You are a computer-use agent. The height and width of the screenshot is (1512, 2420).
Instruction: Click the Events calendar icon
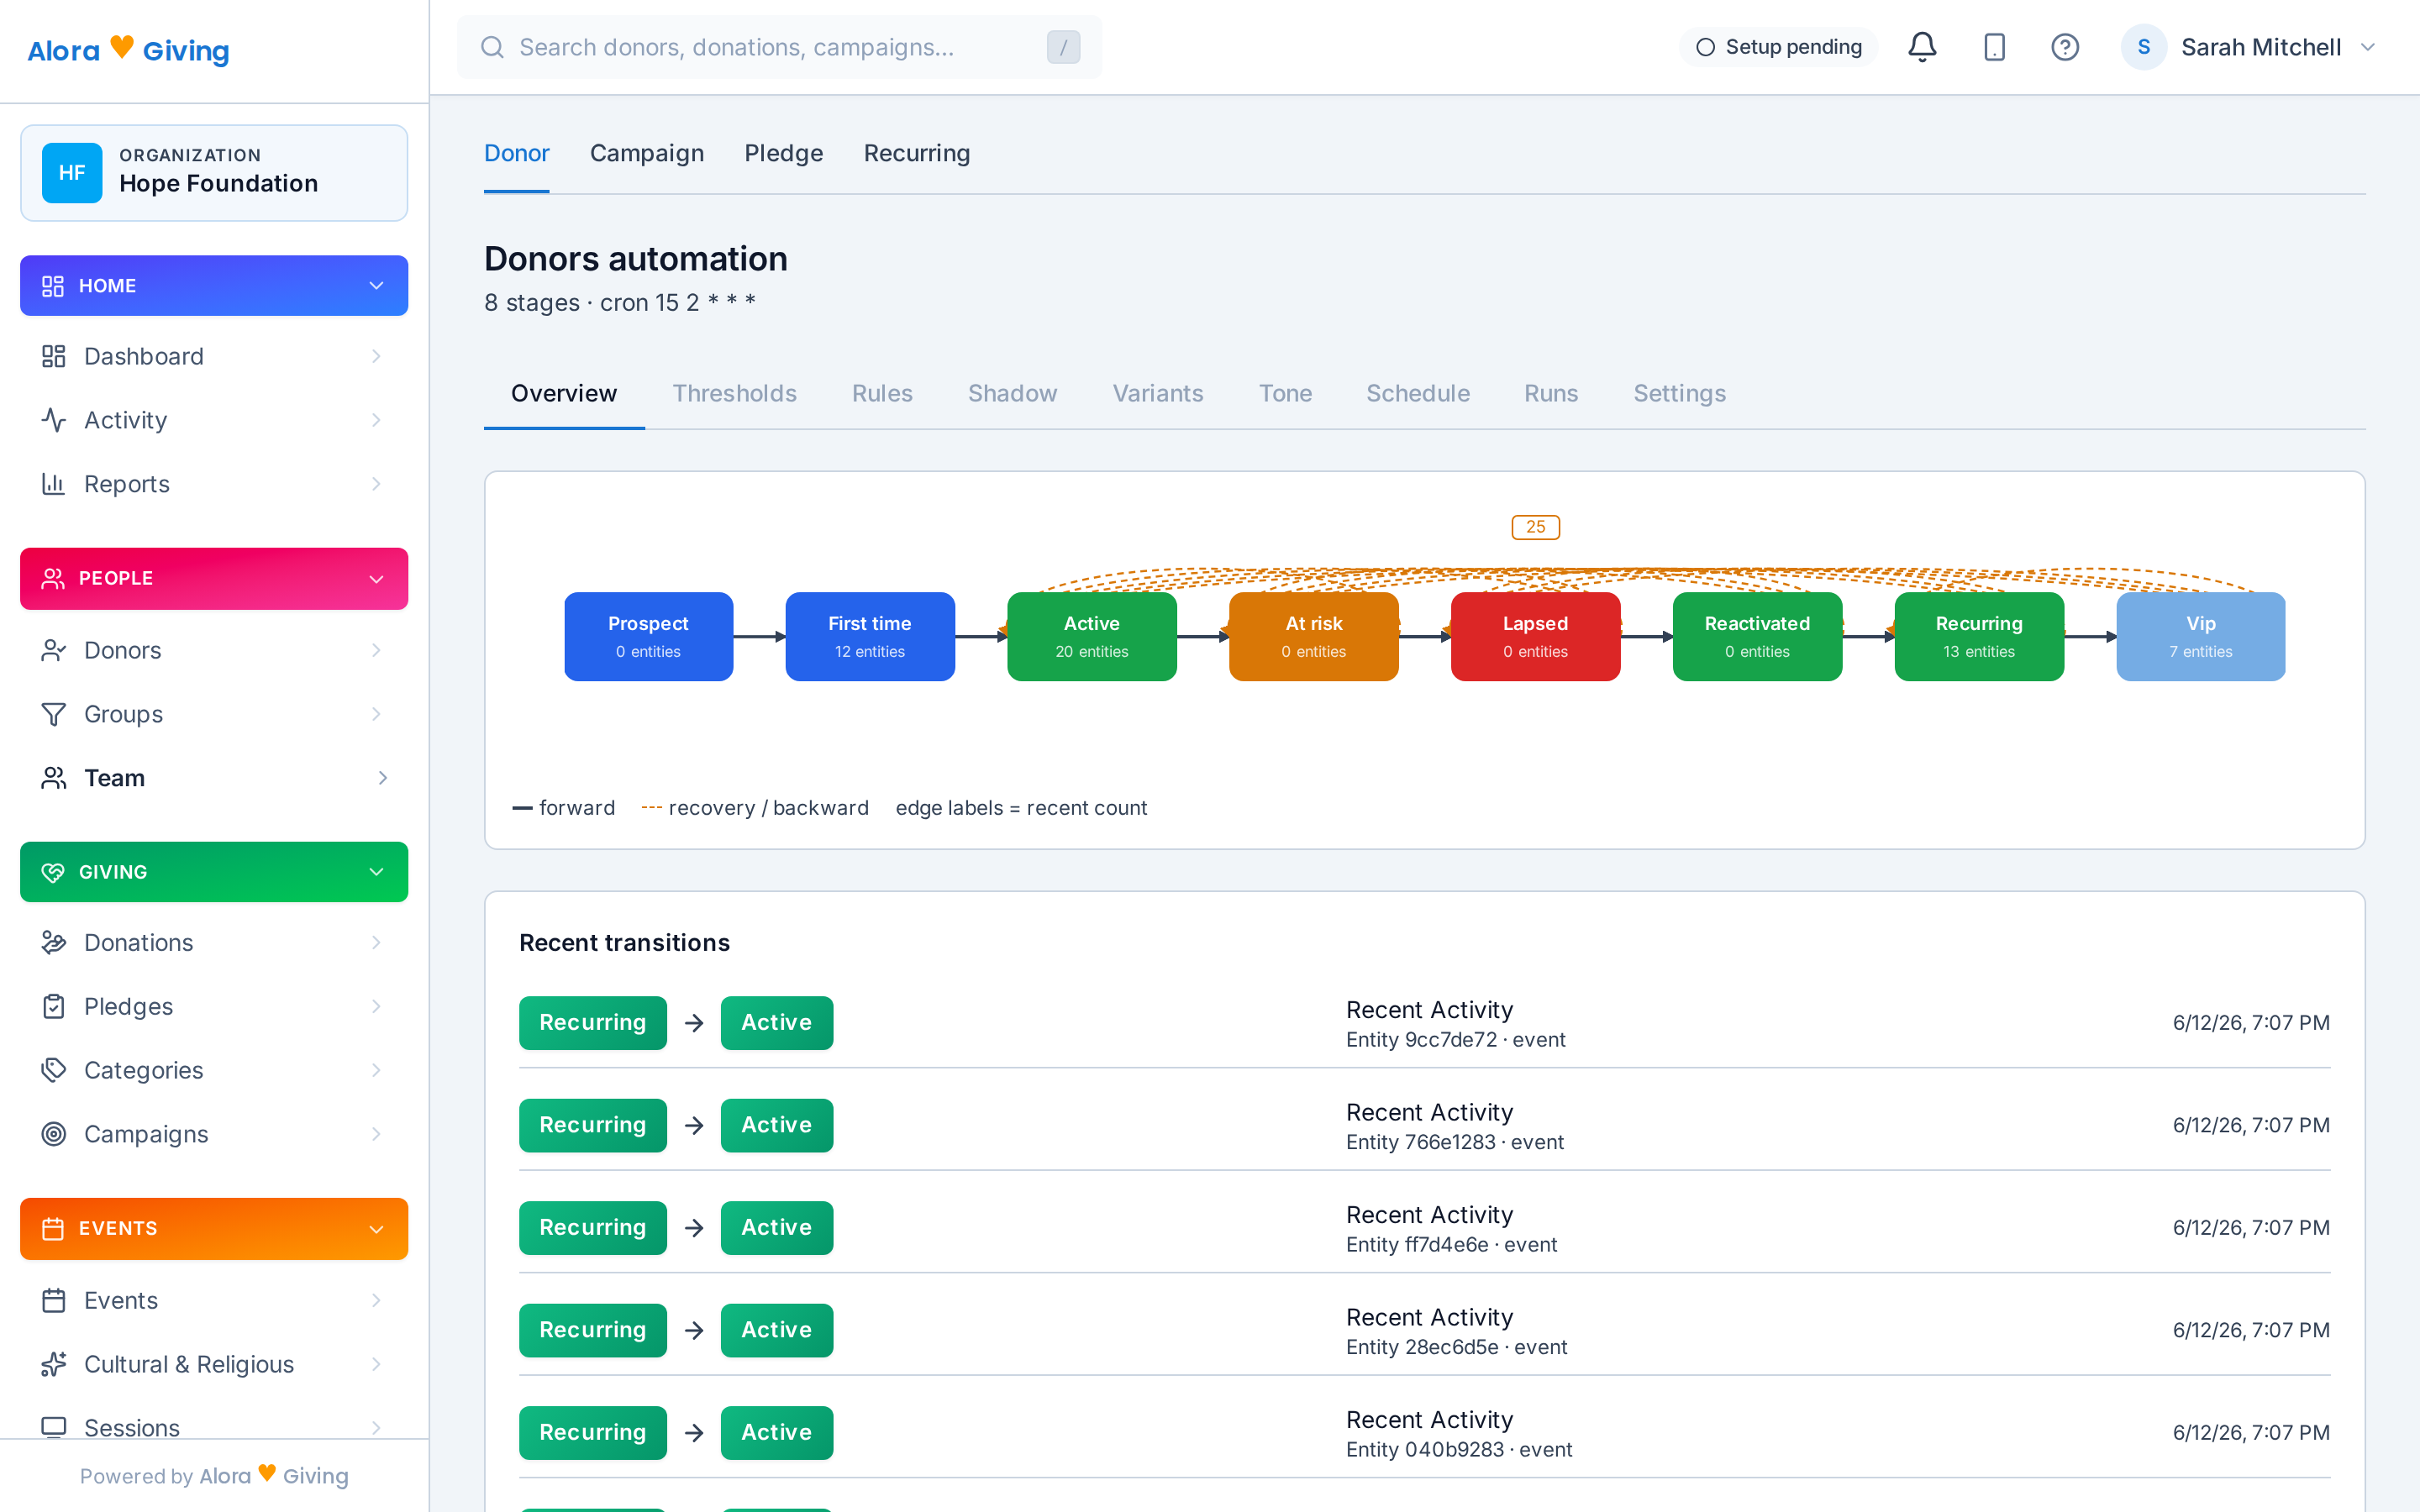coord(53,1300)
